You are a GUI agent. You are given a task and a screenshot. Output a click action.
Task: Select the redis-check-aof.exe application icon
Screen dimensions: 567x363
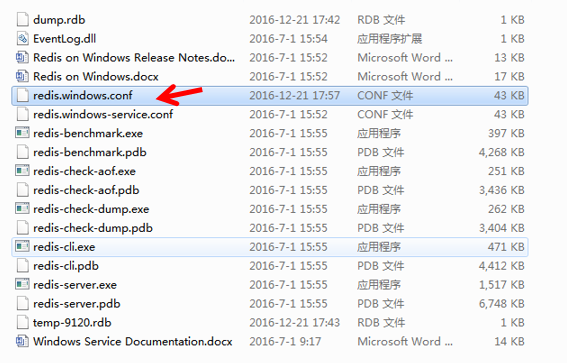(22, 171)
